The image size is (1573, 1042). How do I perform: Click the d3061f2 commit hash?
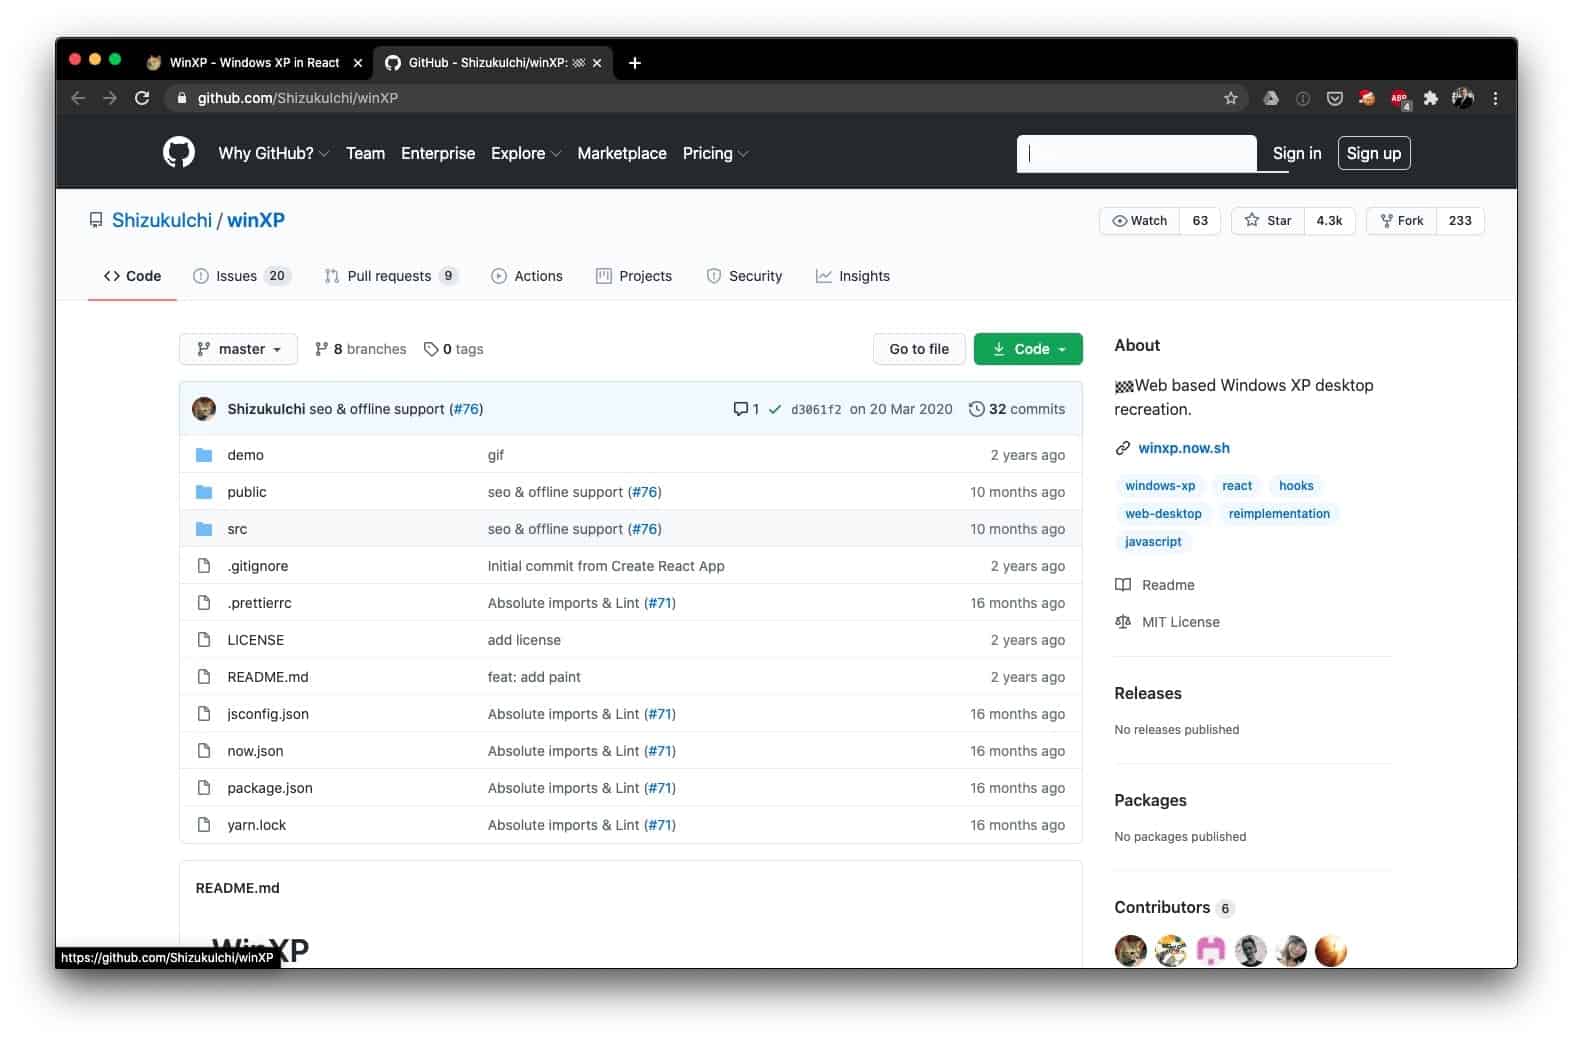[816, 410]
